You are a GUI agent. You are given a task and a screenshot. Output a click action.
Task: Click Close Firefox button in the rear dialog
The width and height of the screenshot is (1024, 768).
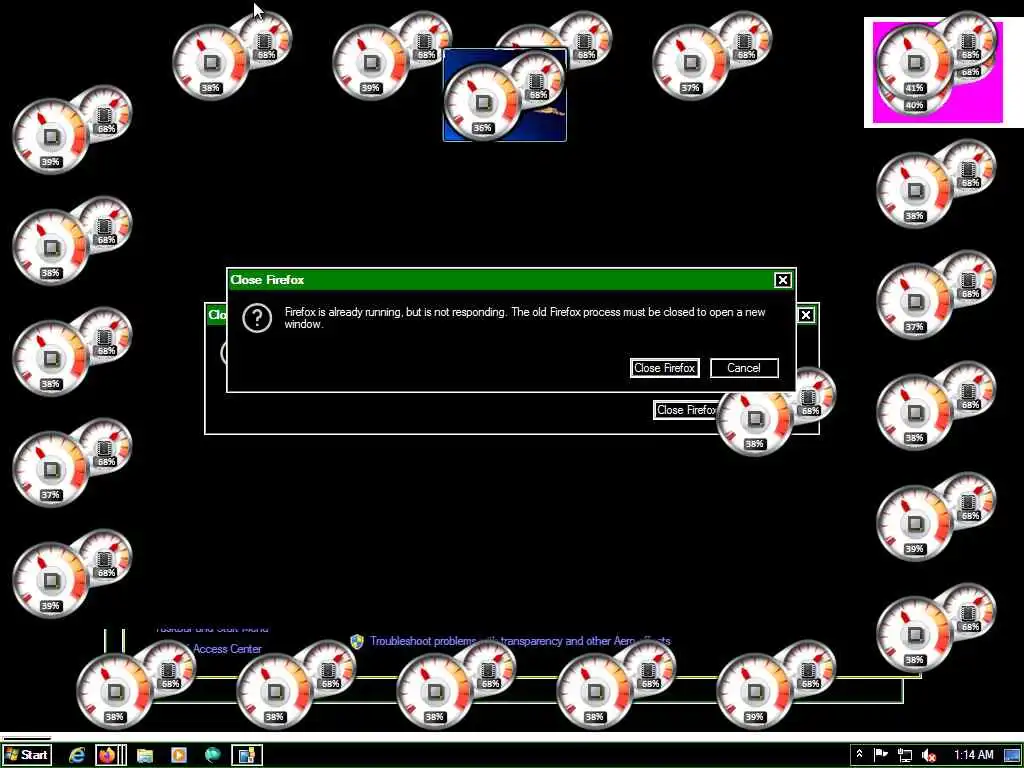[x=686, y=410]
